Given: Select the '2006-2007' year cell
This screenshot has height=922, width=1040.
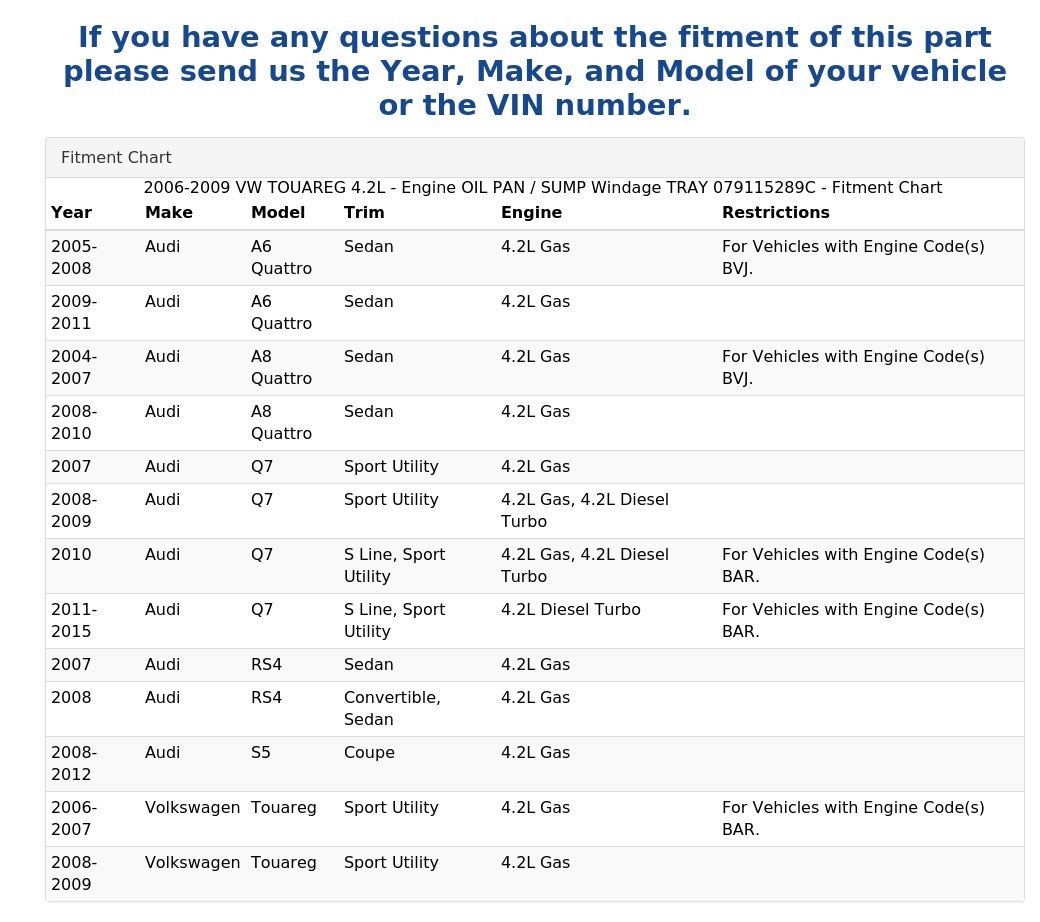Looking at the screenshot, I should 74,819.
